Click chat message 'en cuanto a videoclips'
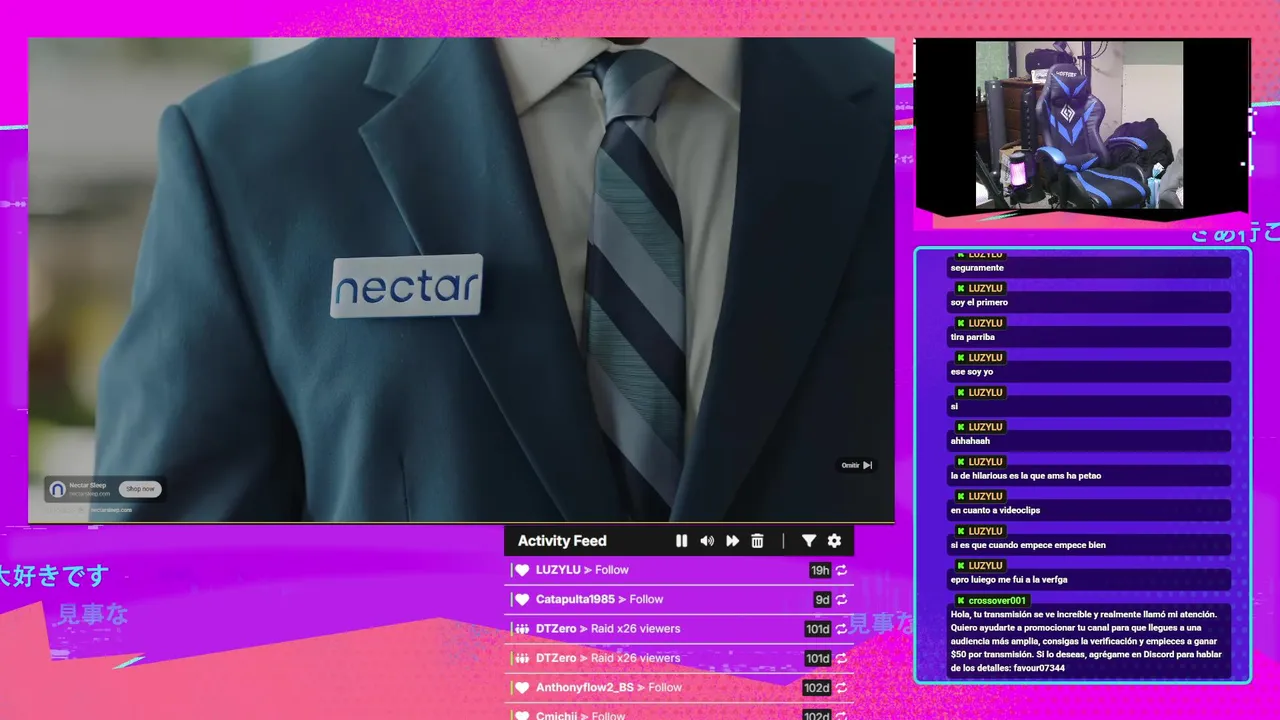The image size is (1280, 720). pos(1089,510)
